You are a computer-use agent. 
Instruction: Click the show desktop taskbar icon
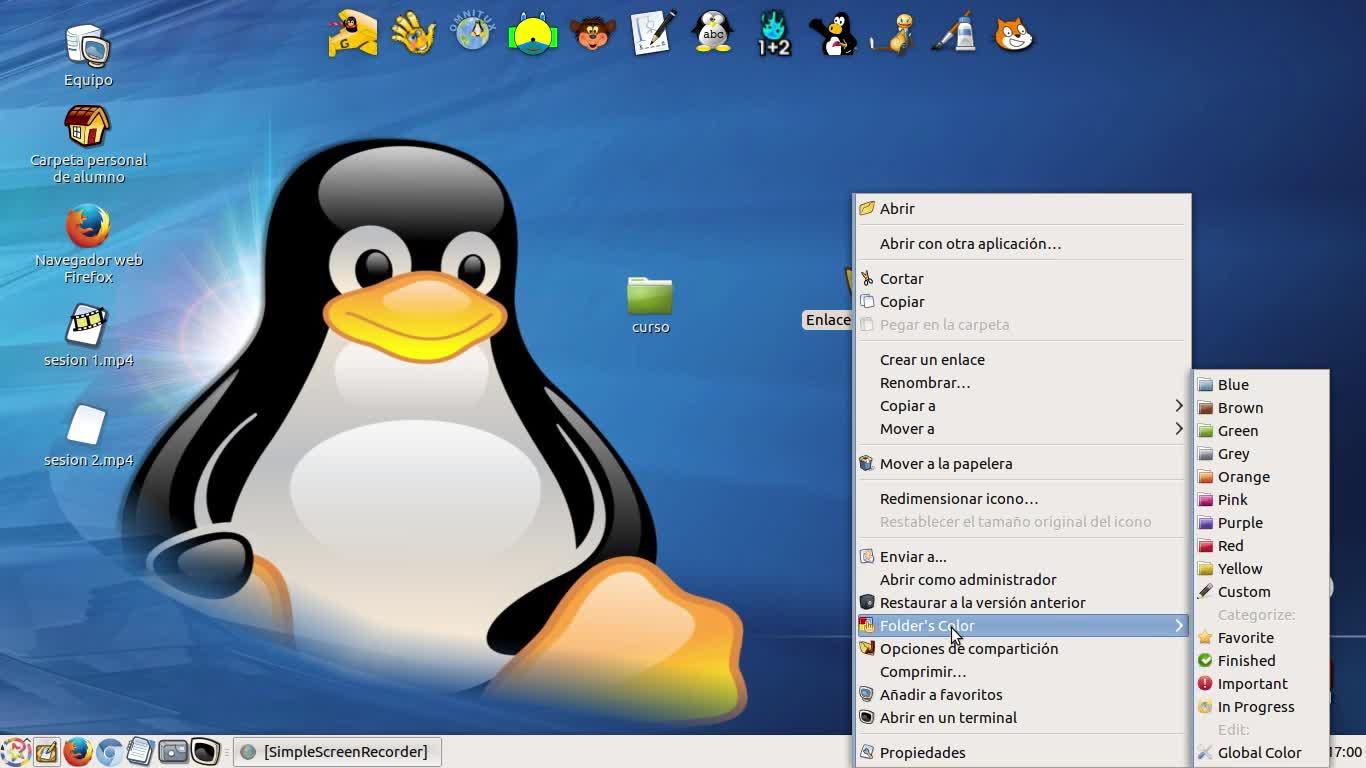(x=46, y=751)
